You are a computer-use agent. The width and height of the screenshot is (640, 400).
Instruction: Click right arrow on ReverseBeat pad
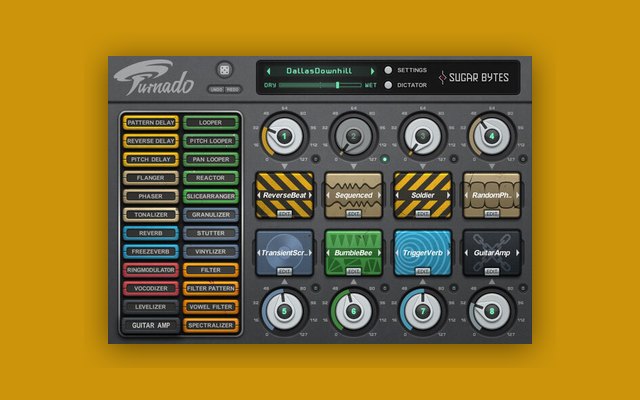click(310, 195)
